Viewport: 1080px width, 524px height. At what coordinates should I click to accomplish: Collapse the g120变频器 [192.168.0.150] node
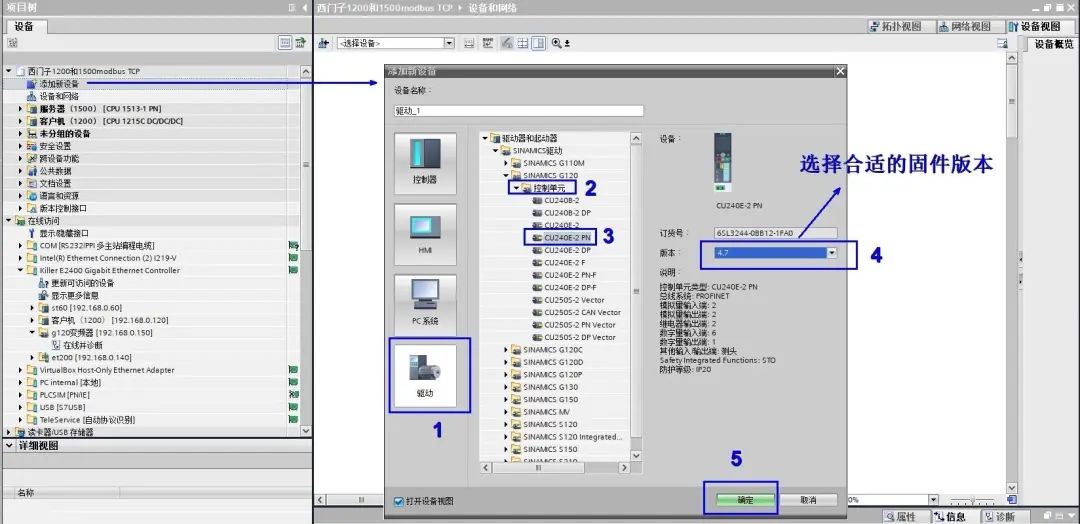tap(32, 333)
